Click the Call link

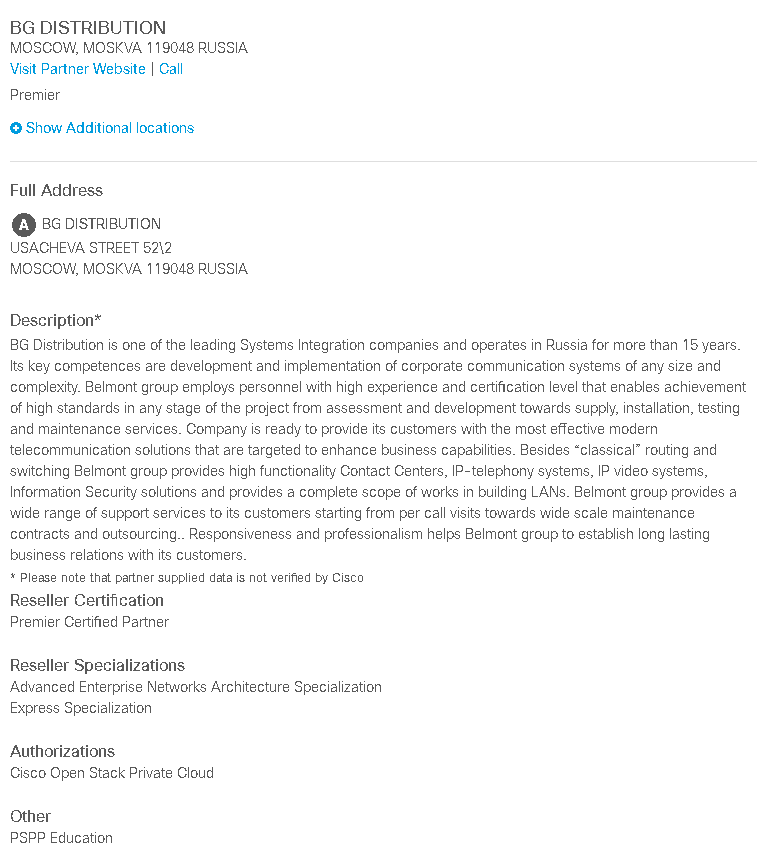point(171,69)
